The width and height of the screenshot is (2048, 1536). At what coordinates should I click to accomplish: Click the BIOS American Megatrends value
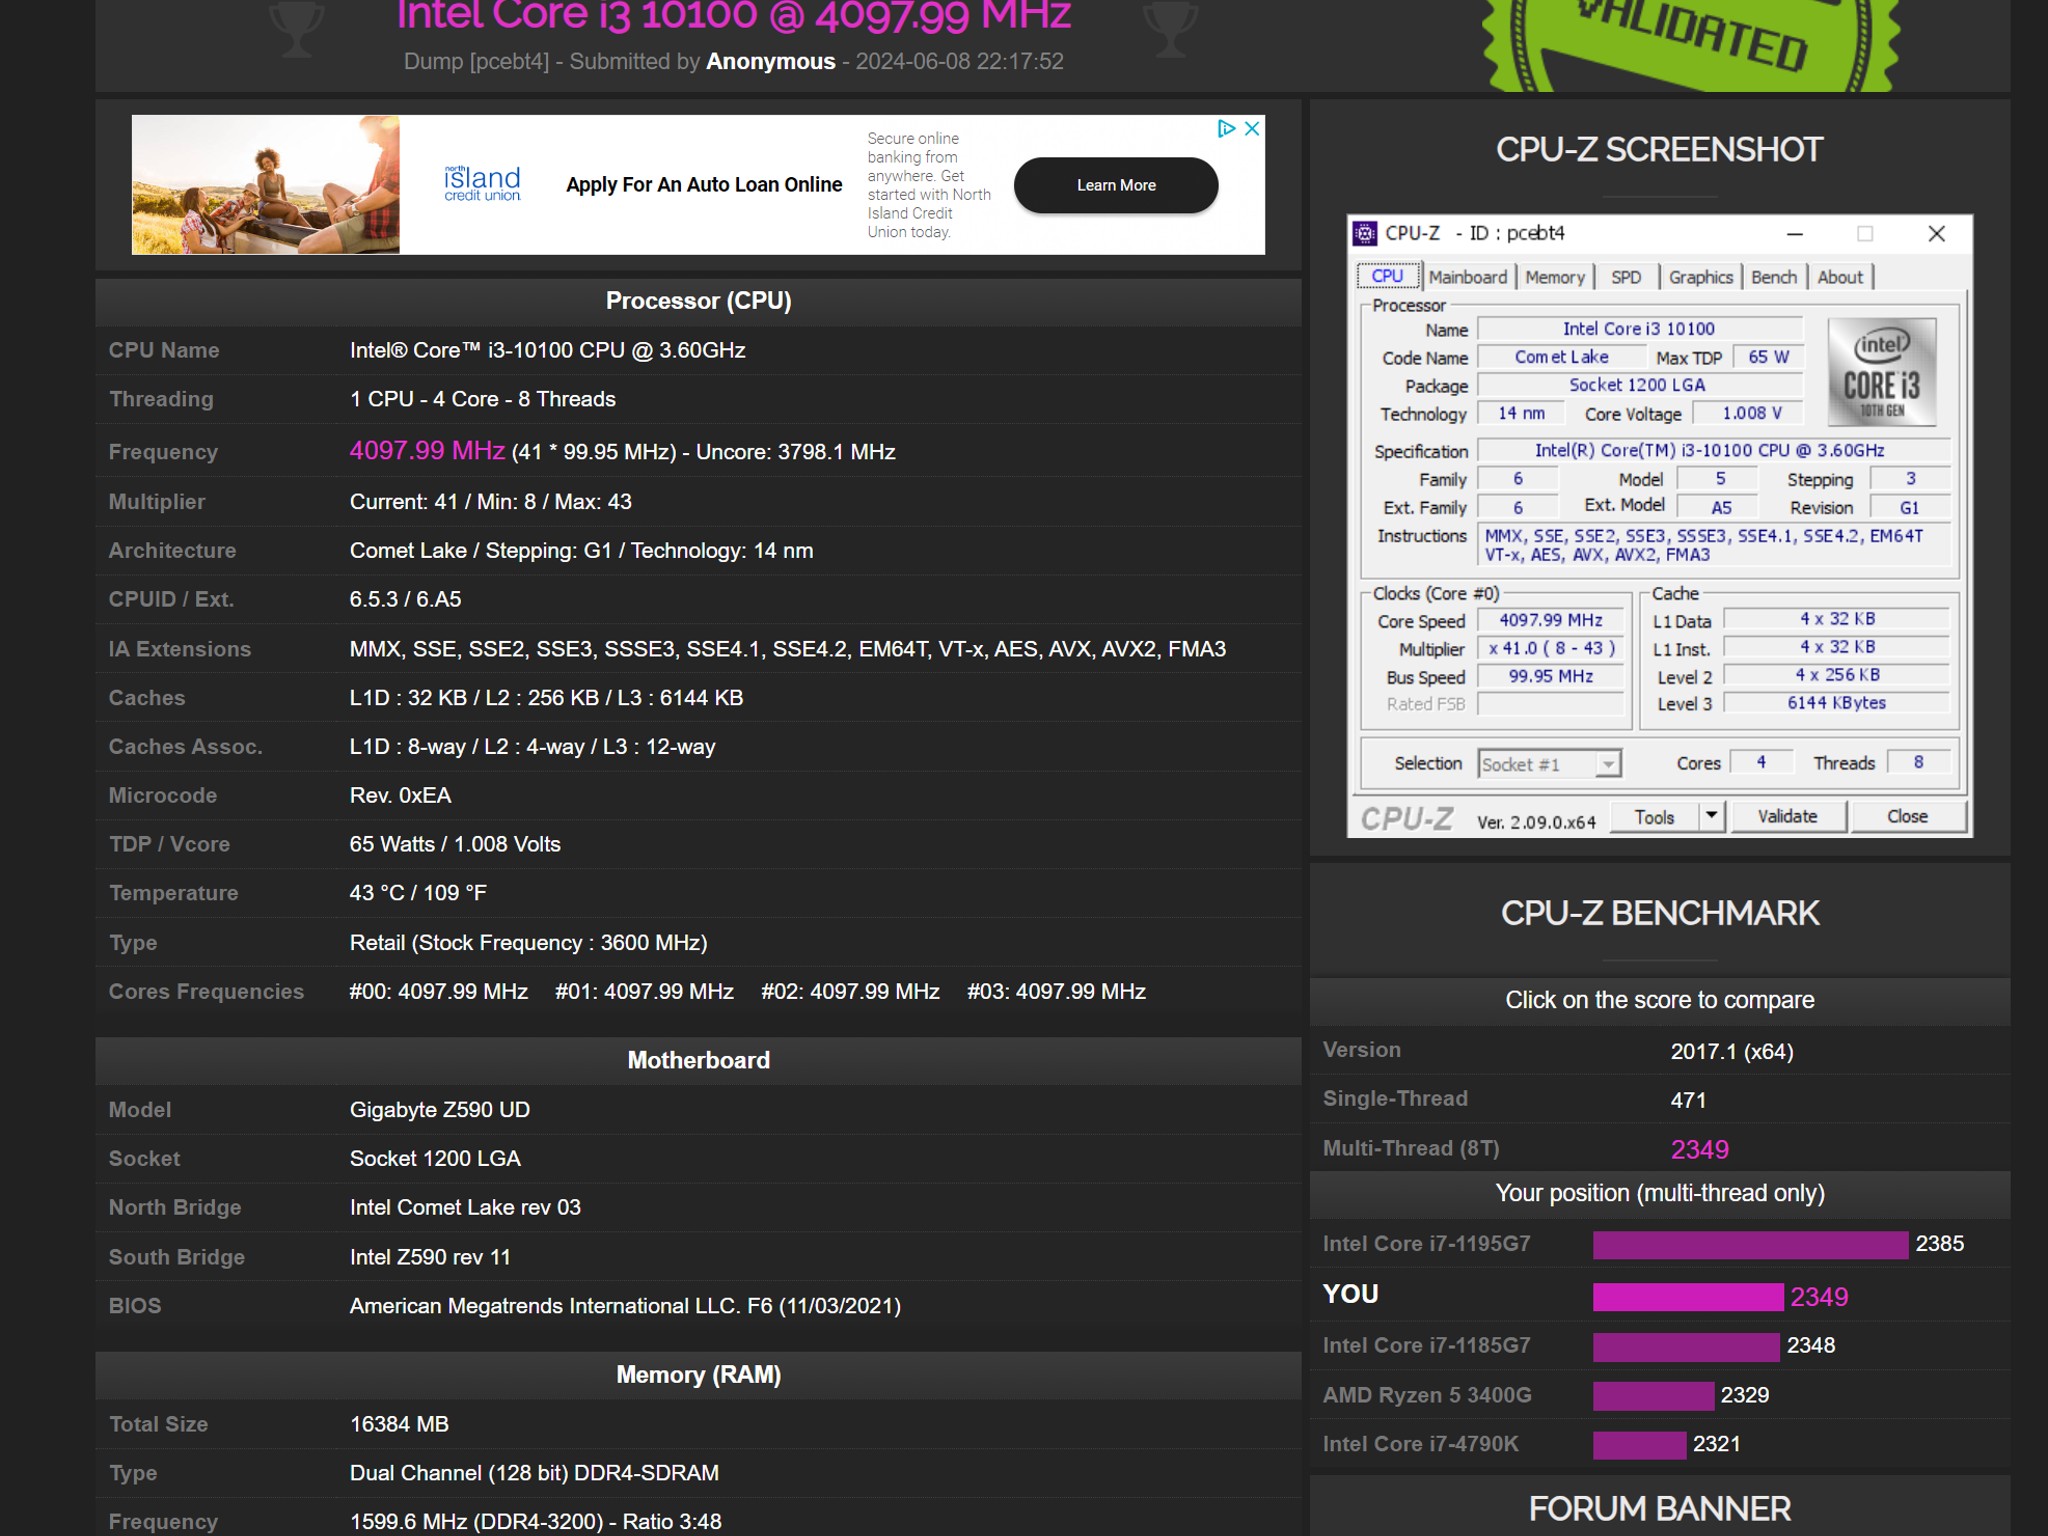[625, 1306]
